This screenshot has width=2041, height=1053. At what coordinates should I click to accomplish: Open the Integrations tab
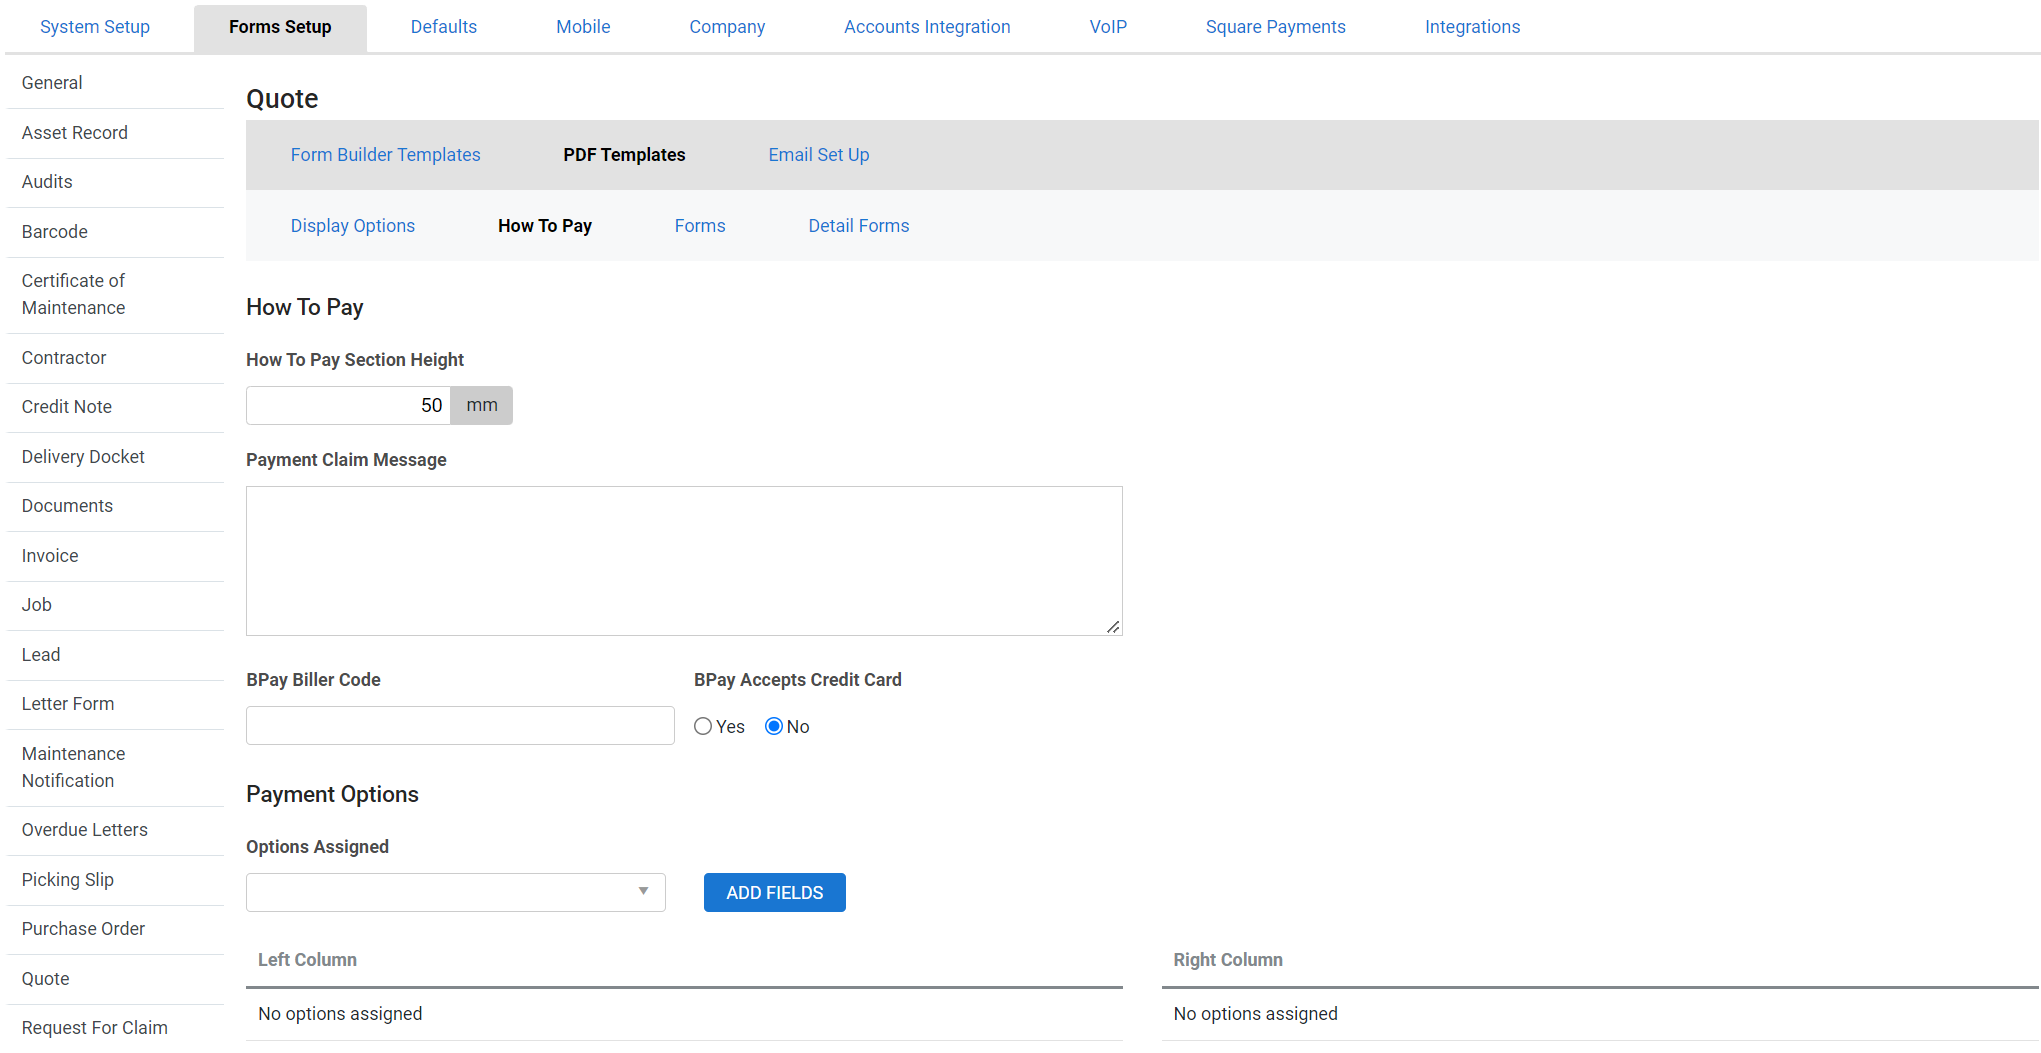coord(1472,27)
